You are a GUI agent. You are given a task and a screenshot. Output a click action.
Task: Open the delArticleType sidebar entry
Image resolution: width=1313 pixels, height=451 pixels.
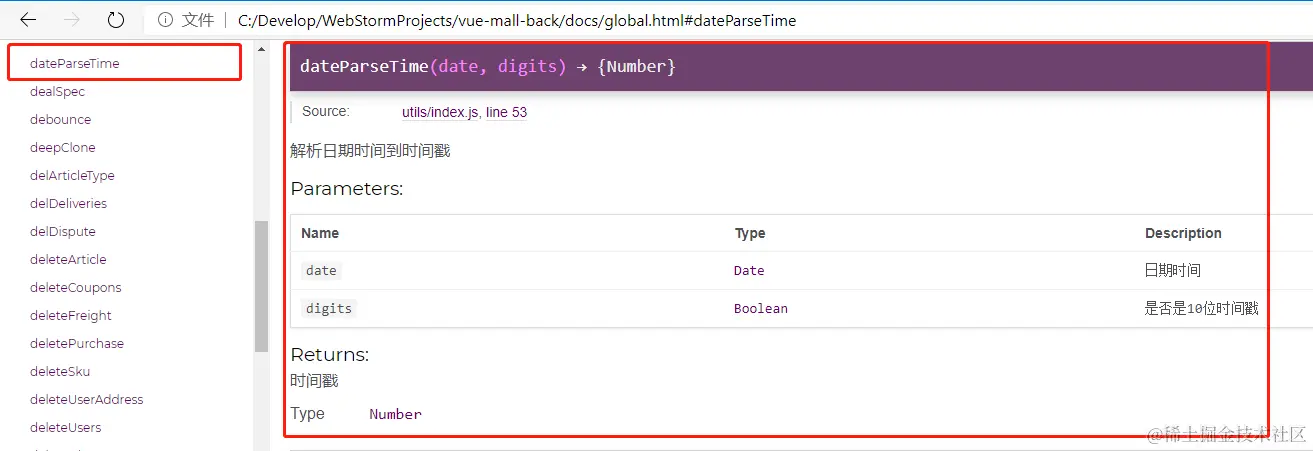72,175
